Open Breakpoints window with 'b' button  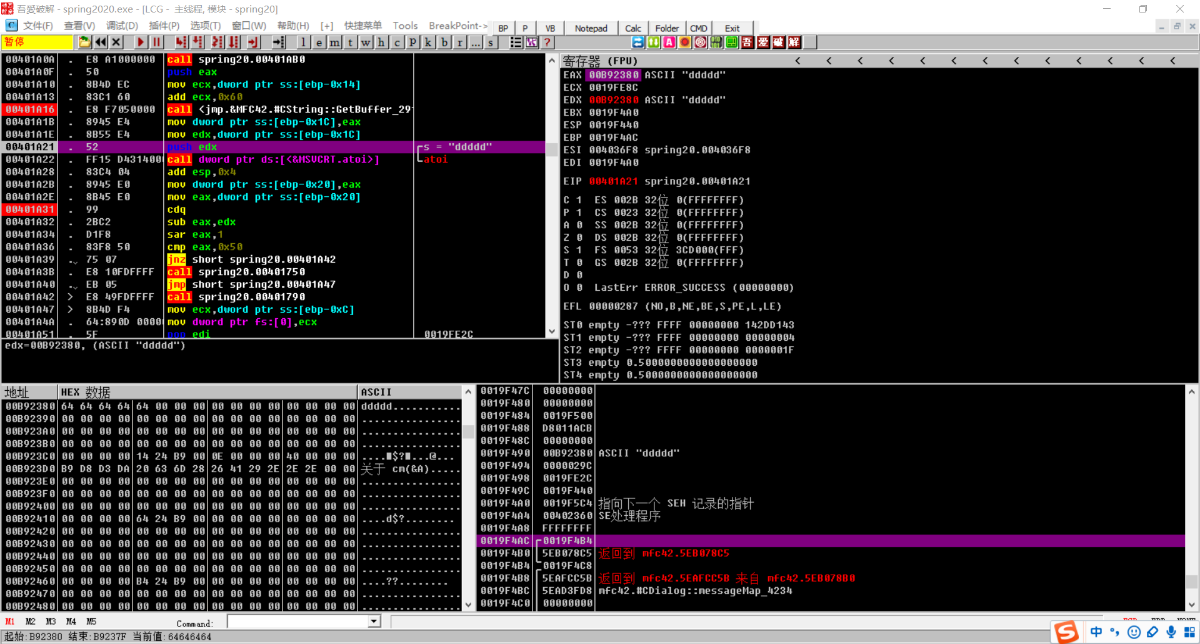(x=444, y=42)
